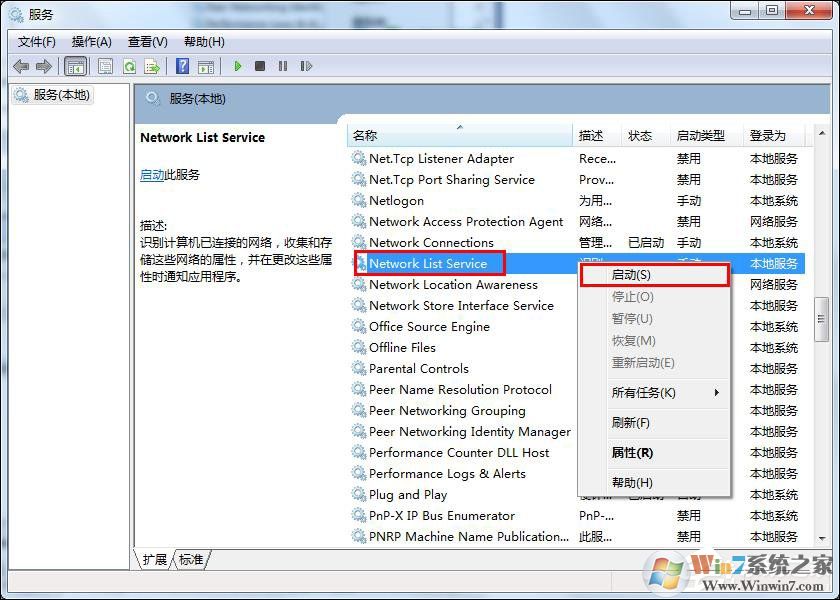Open the 查看 menu
Viewport: 840px width, 600px height.
pyautogui.click(x=146, y=41)
